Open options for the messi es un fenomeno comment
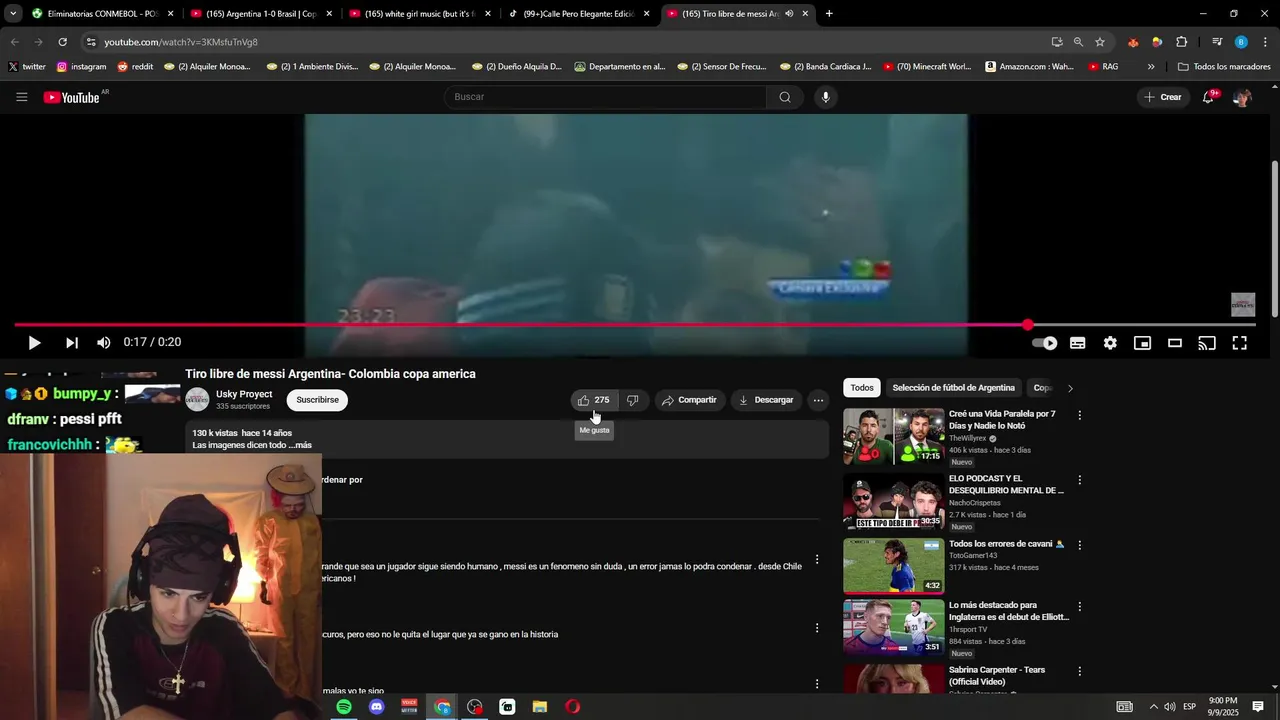The image size is (1280, 720). [x=817, y=560]
